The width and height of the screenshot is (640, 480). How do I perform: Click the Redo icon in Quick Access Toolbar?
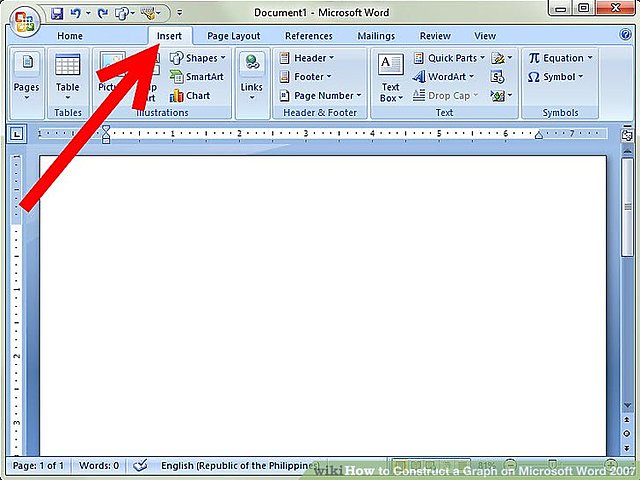pyautogui.click(x=102, y=13)
